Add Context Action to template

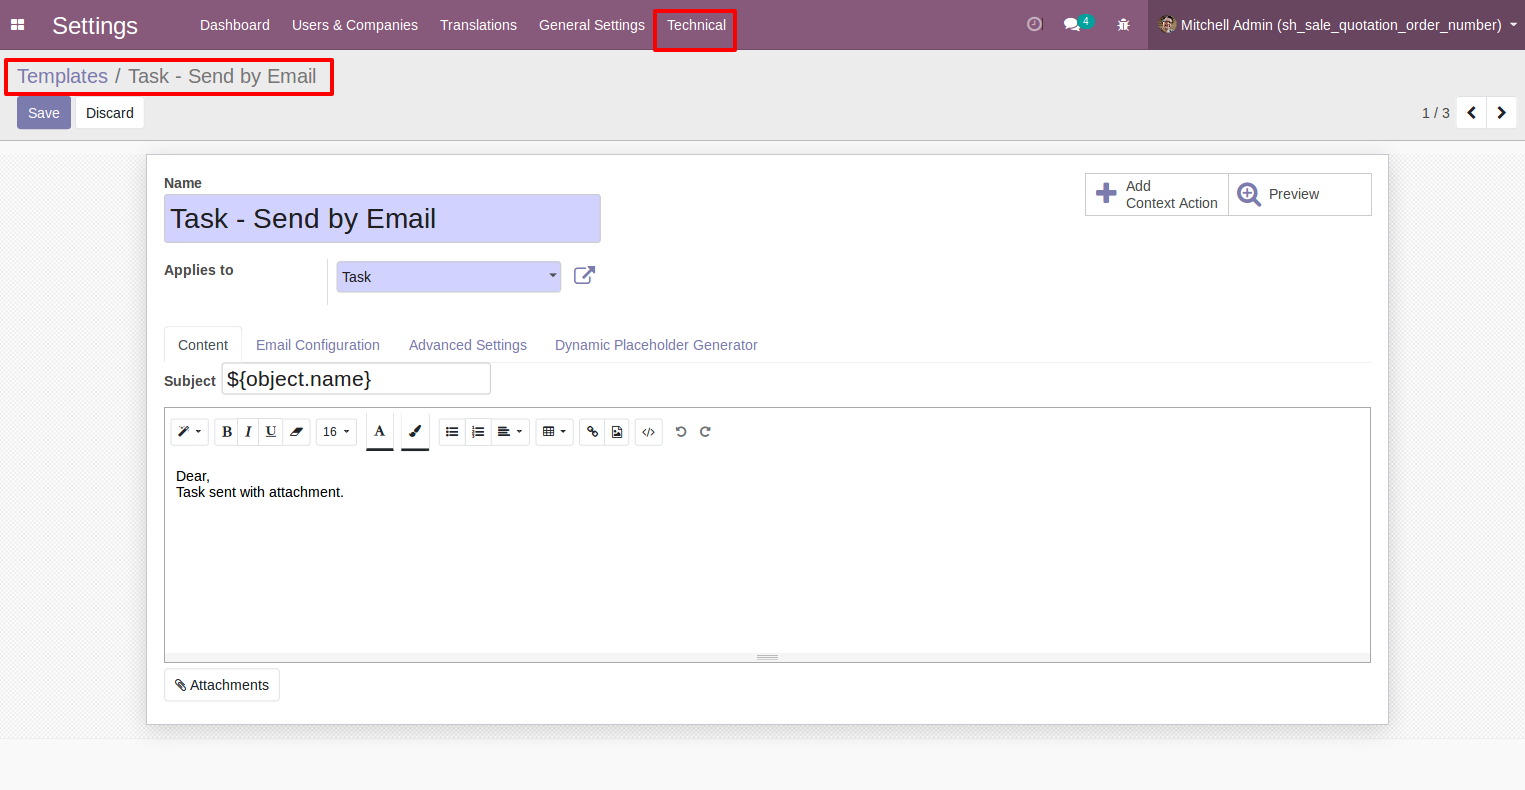(x=1157, y=194)
